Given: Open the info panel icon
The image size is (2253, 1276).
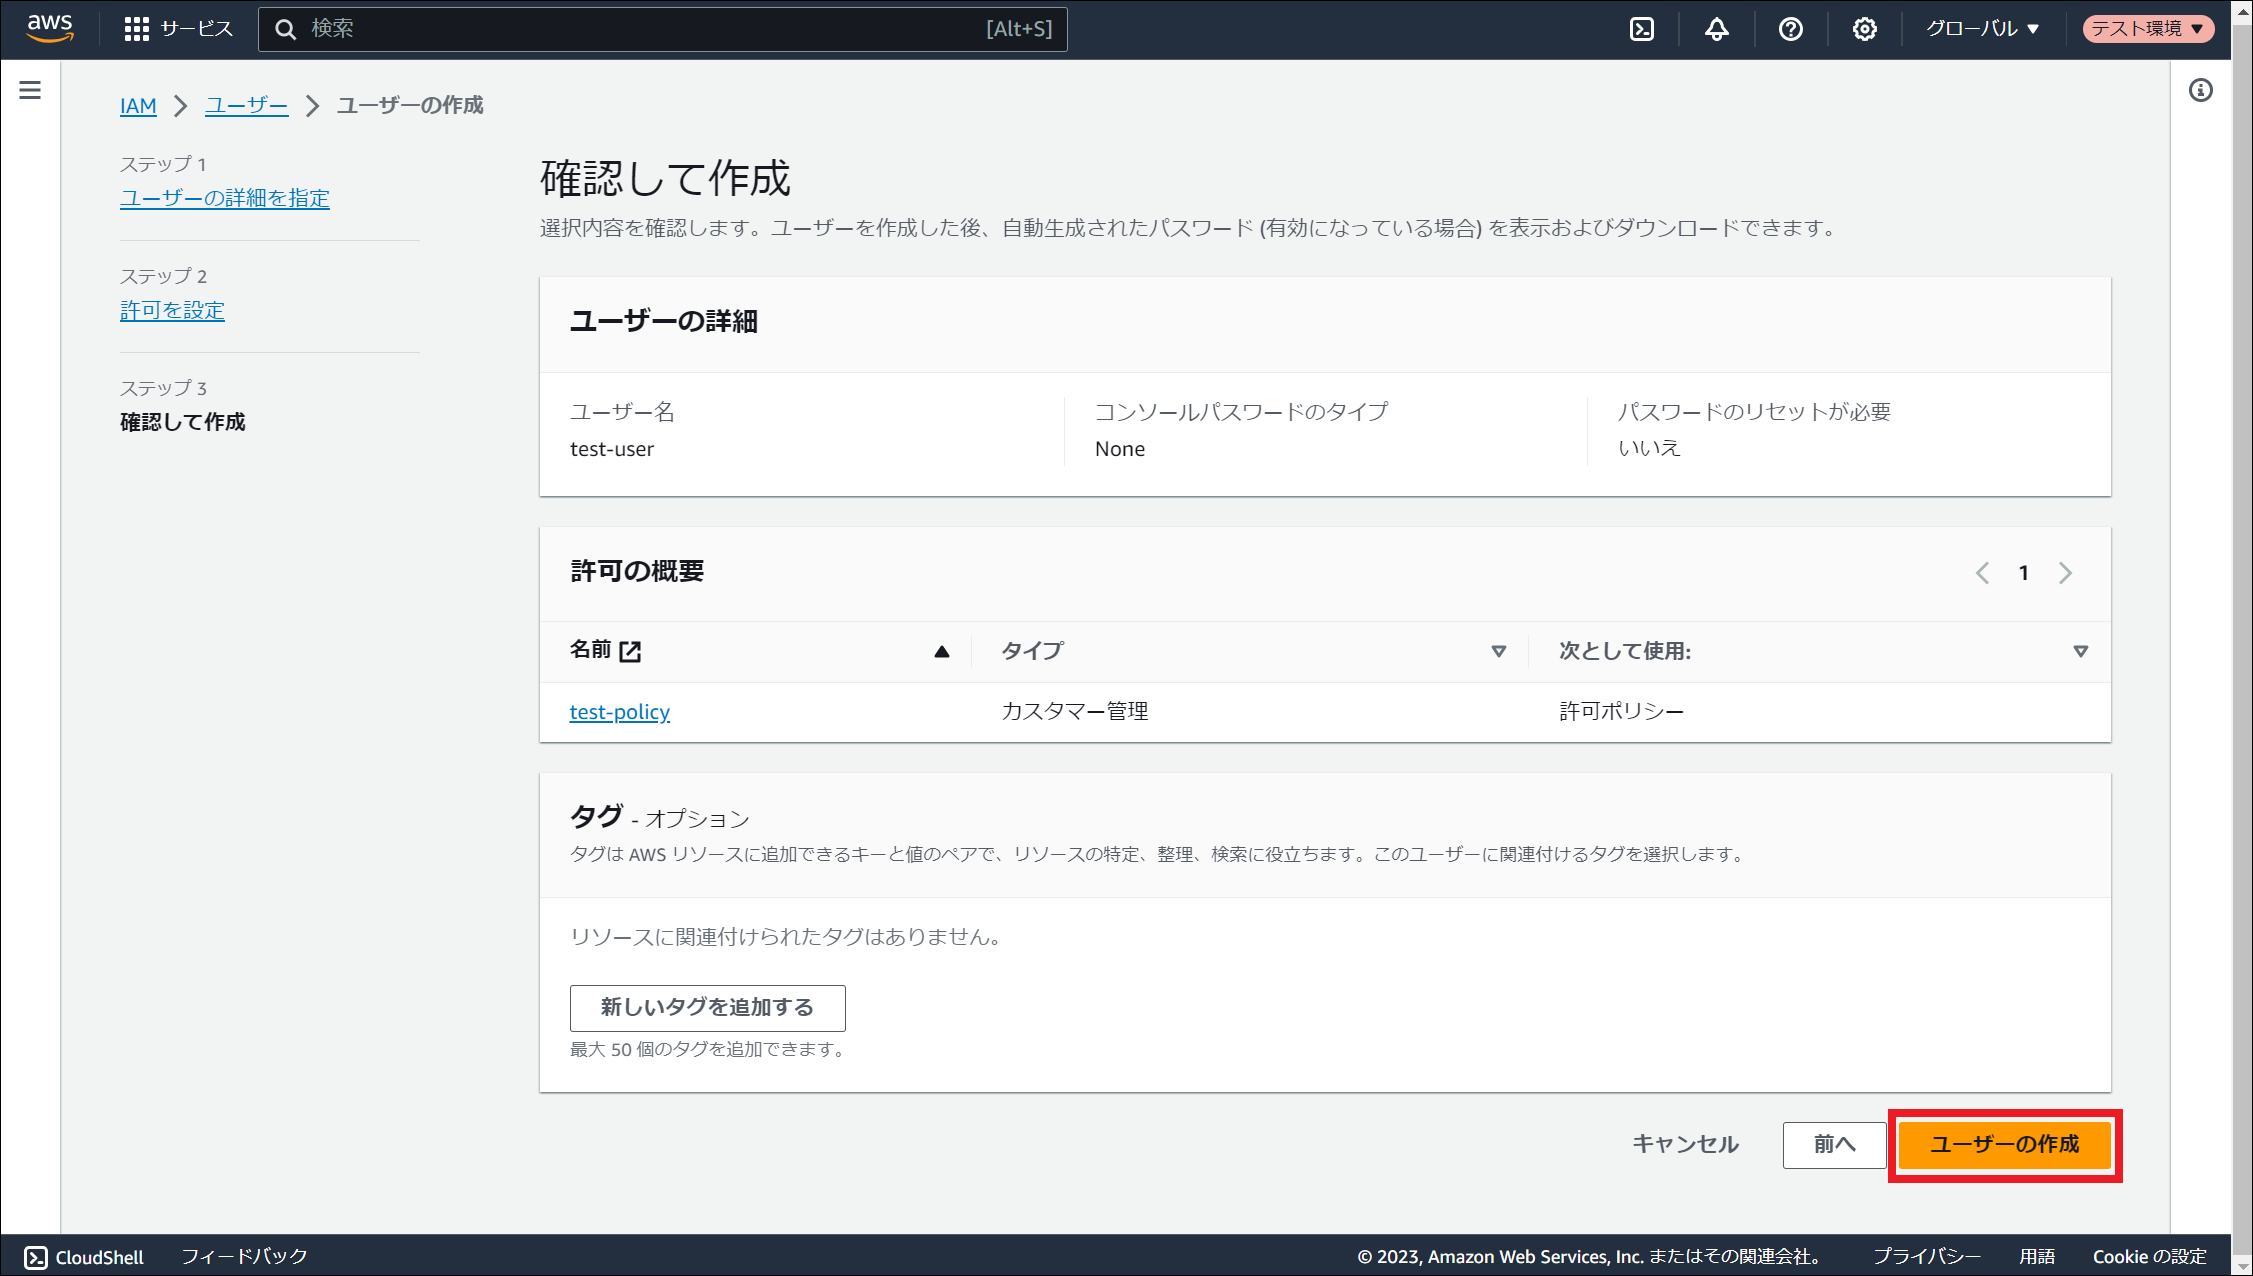Looking at the screenshot, I should coord(2200,91).
